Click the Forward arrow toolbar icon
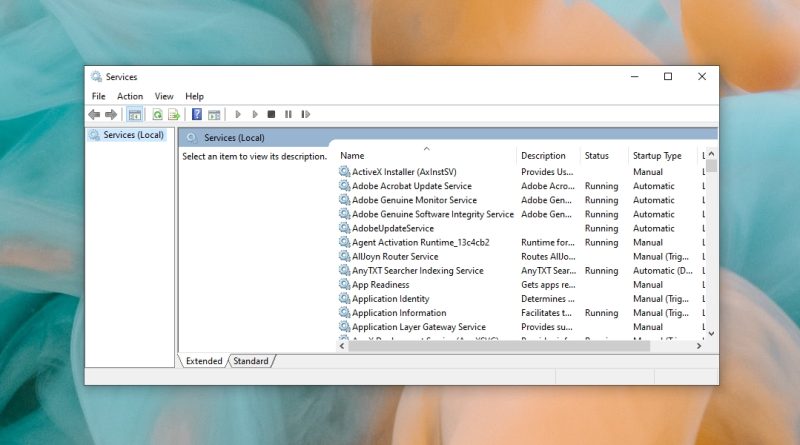Viewport: 800px width, 445px height. coord(111,114)
